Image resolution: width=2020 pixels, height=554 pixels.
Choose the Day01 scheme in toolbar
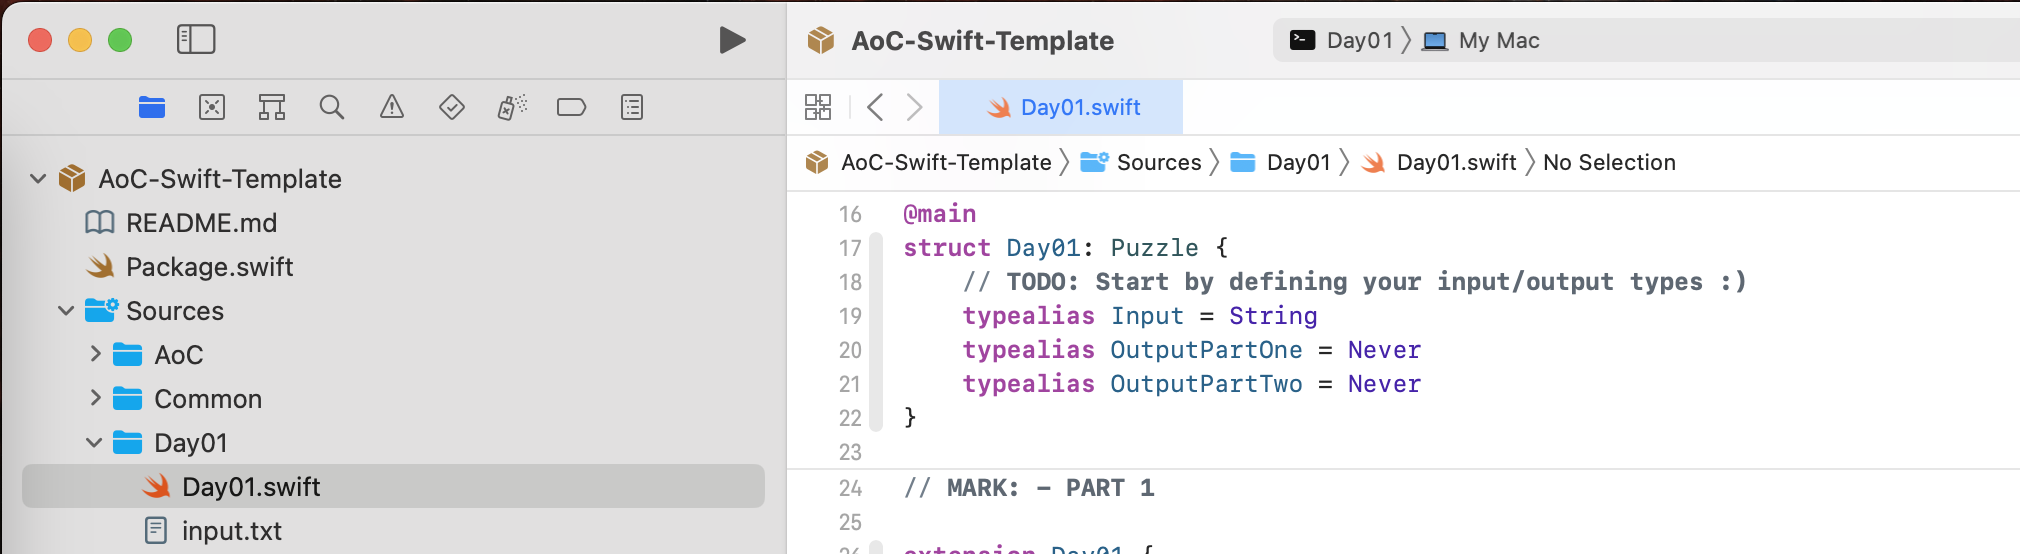(1341, 40)
